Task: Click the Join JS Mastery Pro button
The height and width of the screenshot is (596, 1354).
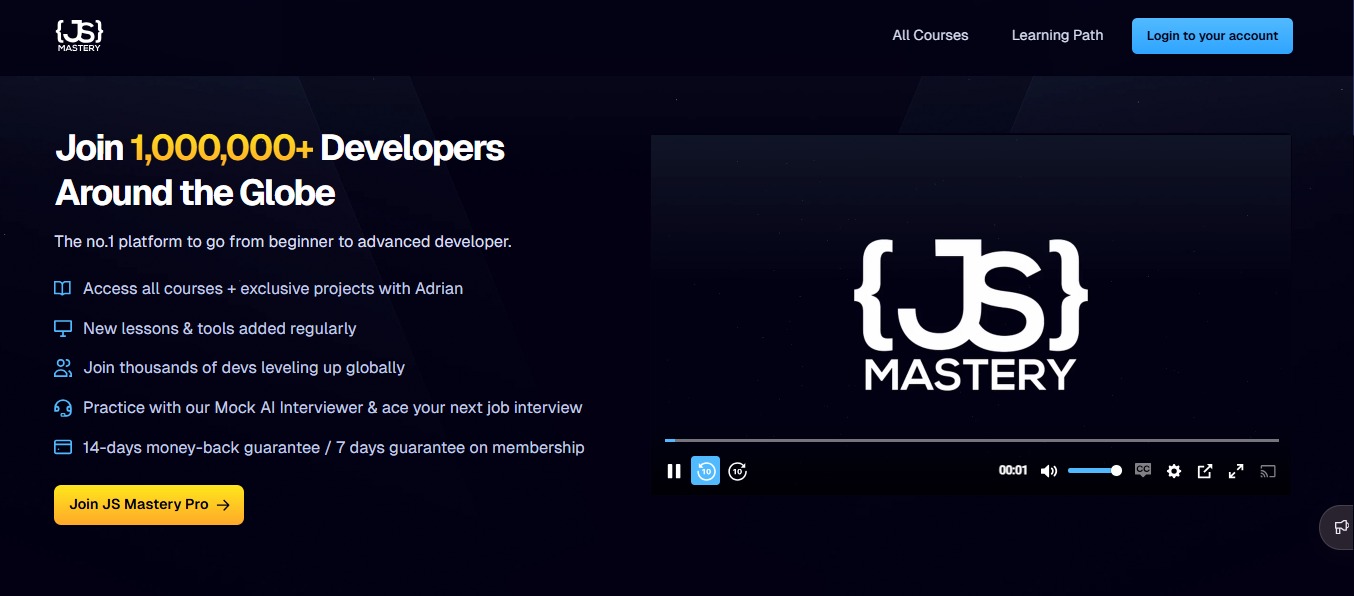Action: [149, 505]
